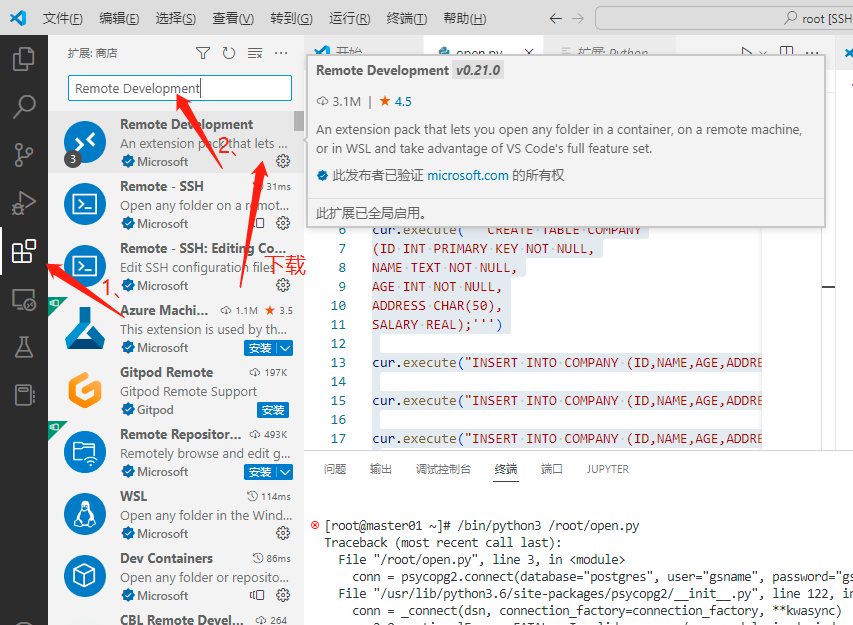Open gear settings for Dev Containers
Image resolution: width=853 pixels, height=625 pixels.
click(x=283, y=595)
